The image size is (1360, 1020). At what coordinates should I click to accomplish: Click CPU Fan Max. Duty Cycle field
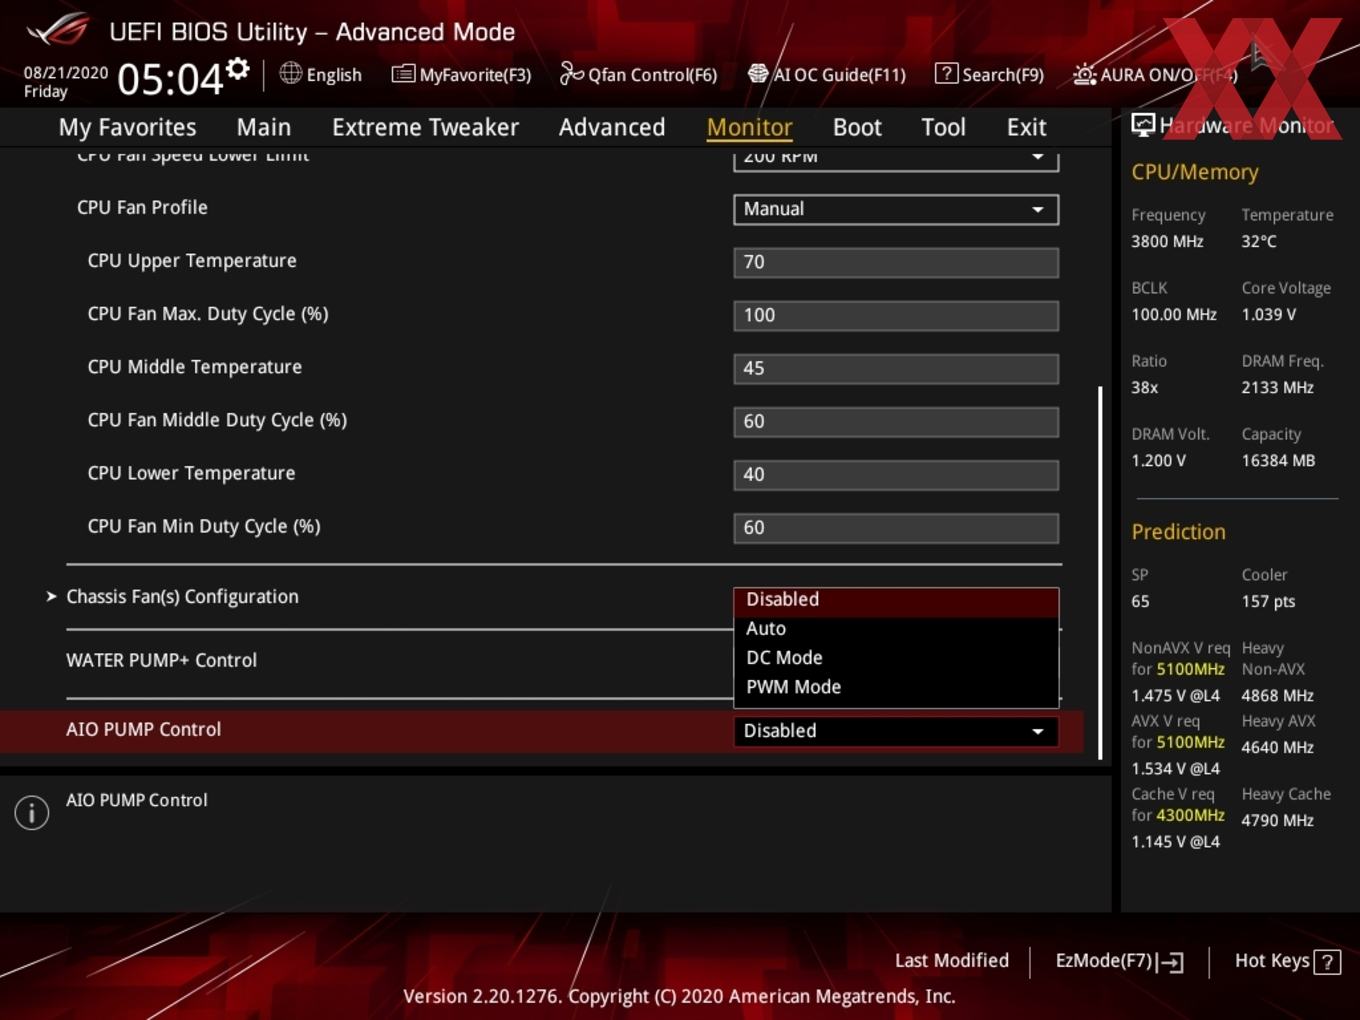(896, 315)
